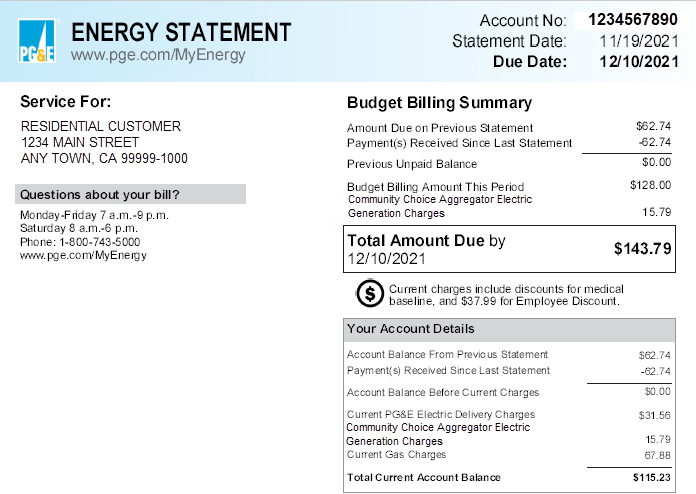Click the PG&E logo
Screen dimensions: 696x494
38,41
